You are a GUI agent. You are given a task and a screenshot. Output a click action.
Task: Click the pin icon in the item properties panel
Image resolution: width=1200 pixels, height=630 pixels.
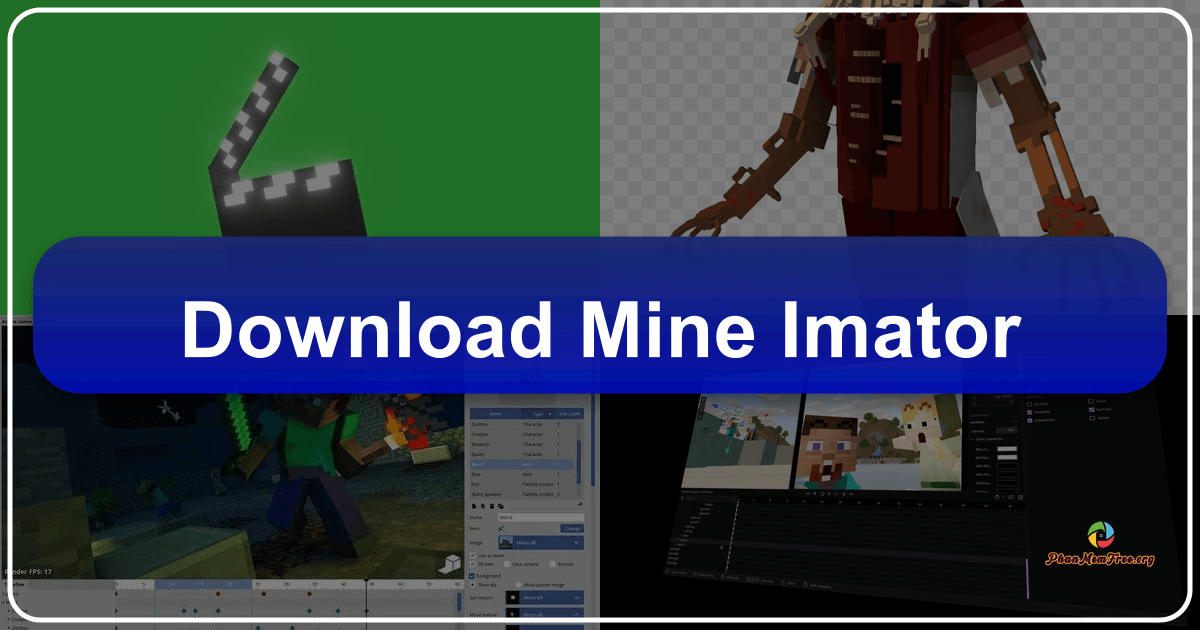click(579, 504)
